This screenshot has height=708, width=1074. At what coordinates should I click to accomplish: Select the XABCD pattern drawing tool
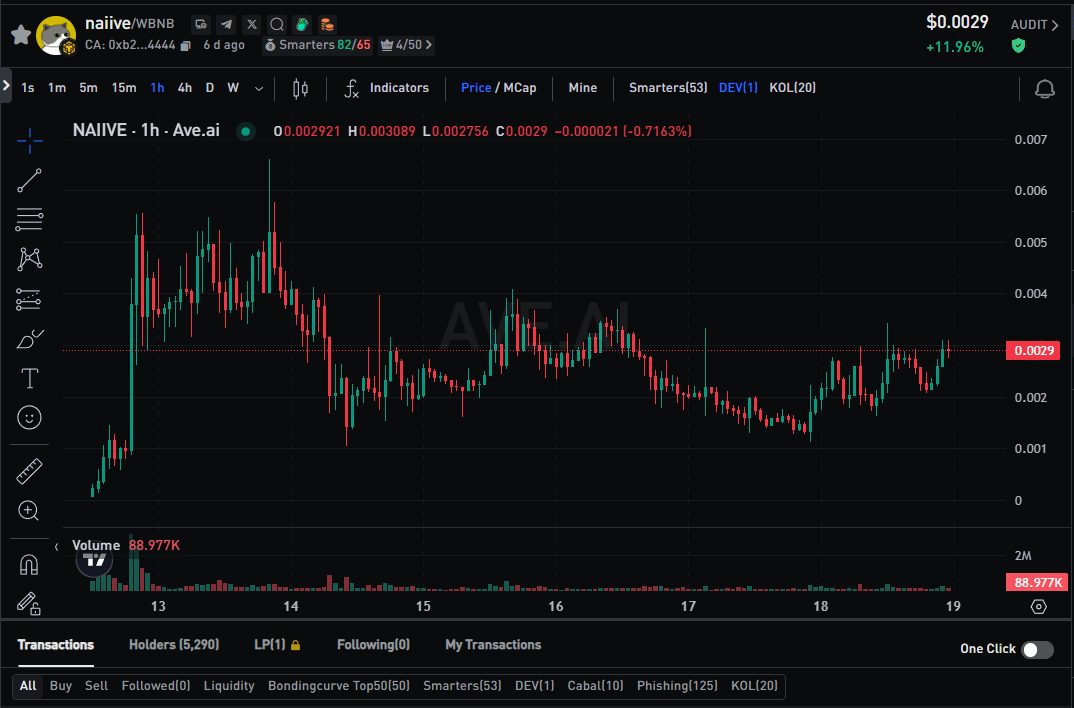click(29, 259)
